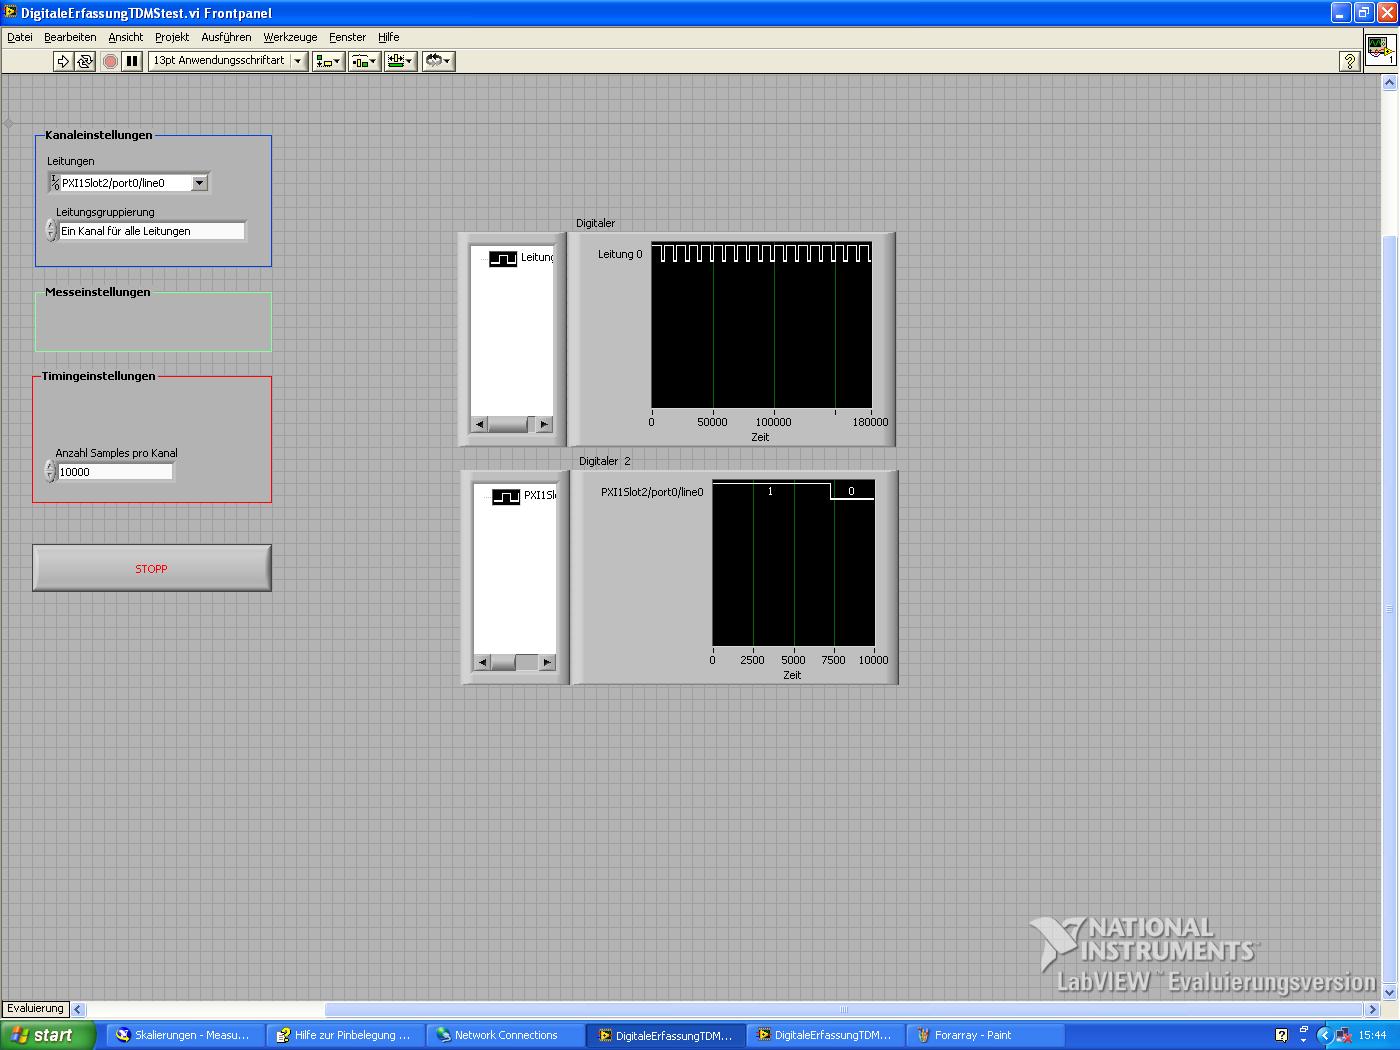Click the Anzahl Samples pro Kanal field
1400x1050 pixels.
[115, 472]
